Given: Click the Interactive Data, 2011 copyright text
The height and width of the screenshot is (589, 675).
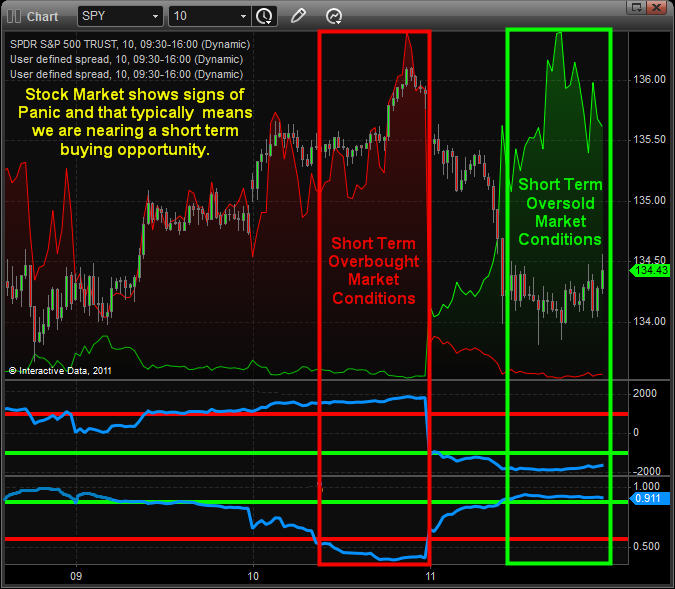Looking at the screenshot, I should [60, 371].
